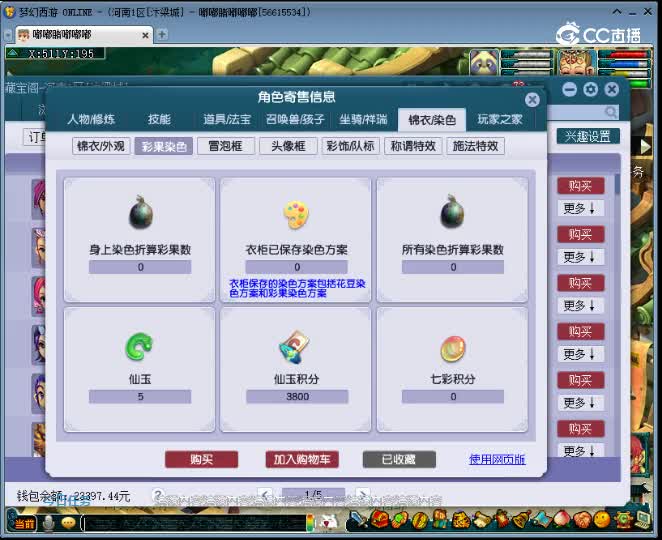
Task: Click the 购买 button at dialog bottom
Action: tap(201, 459)
